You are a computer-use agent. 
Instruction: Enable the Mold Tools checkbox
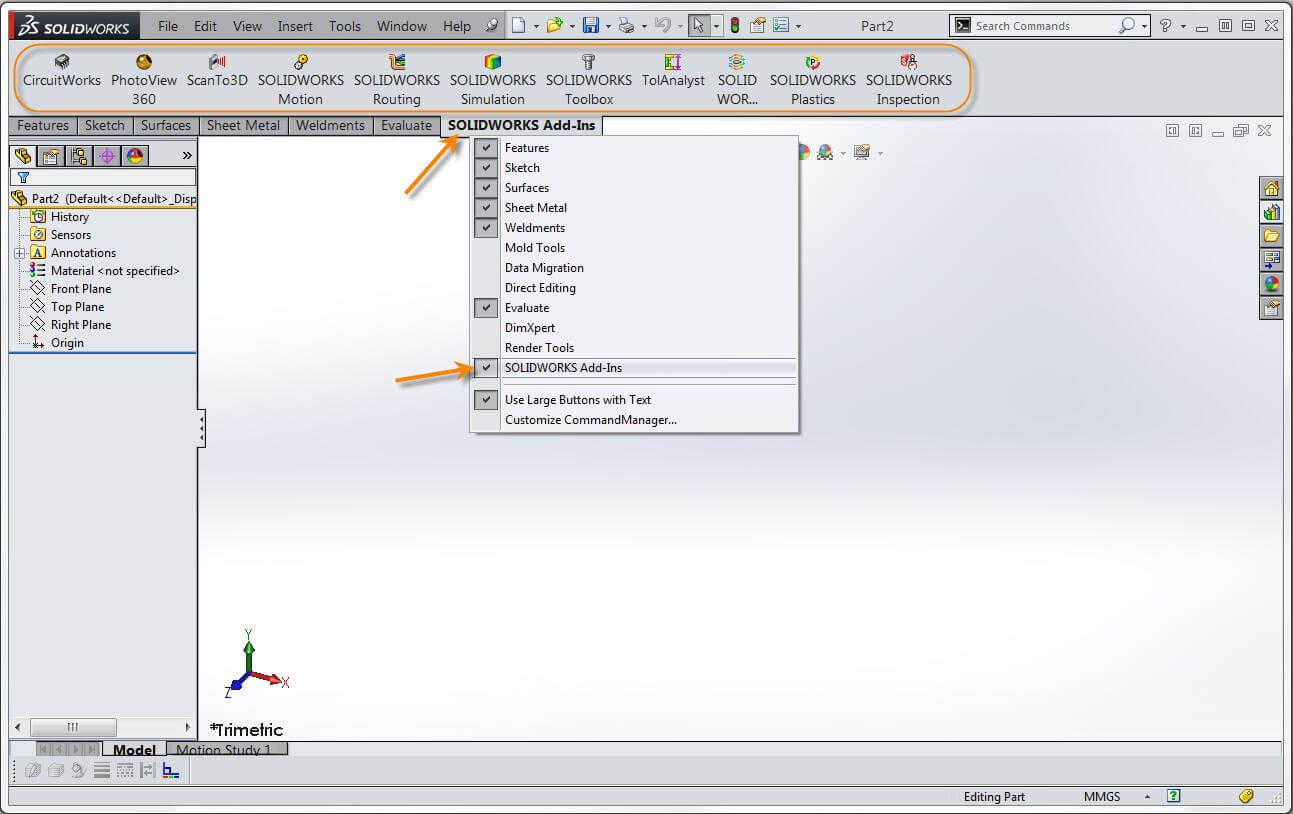pyautogui.click(x=486, y=247)
